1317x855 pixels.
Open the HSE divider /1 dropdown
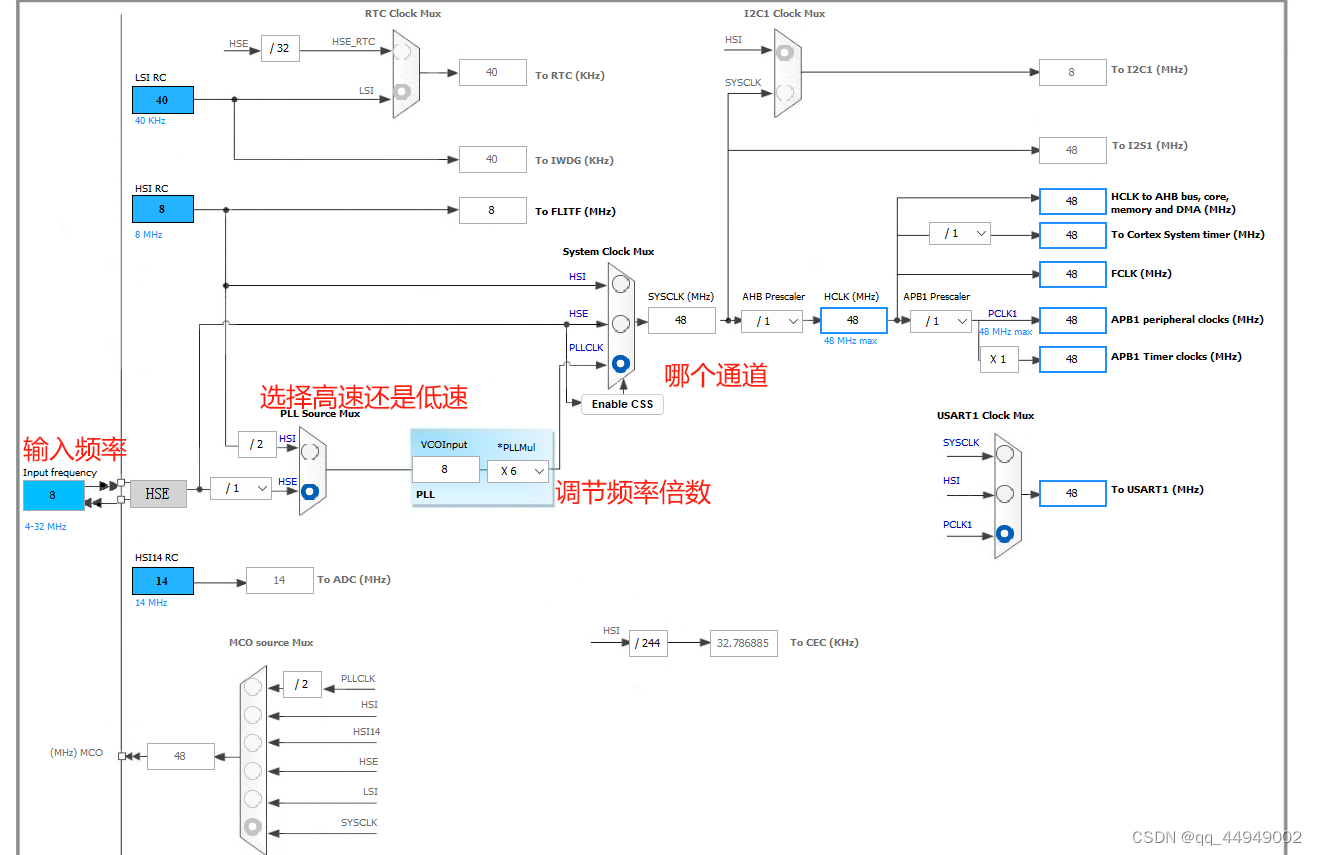pyautogui.click(x=241, y=488)
